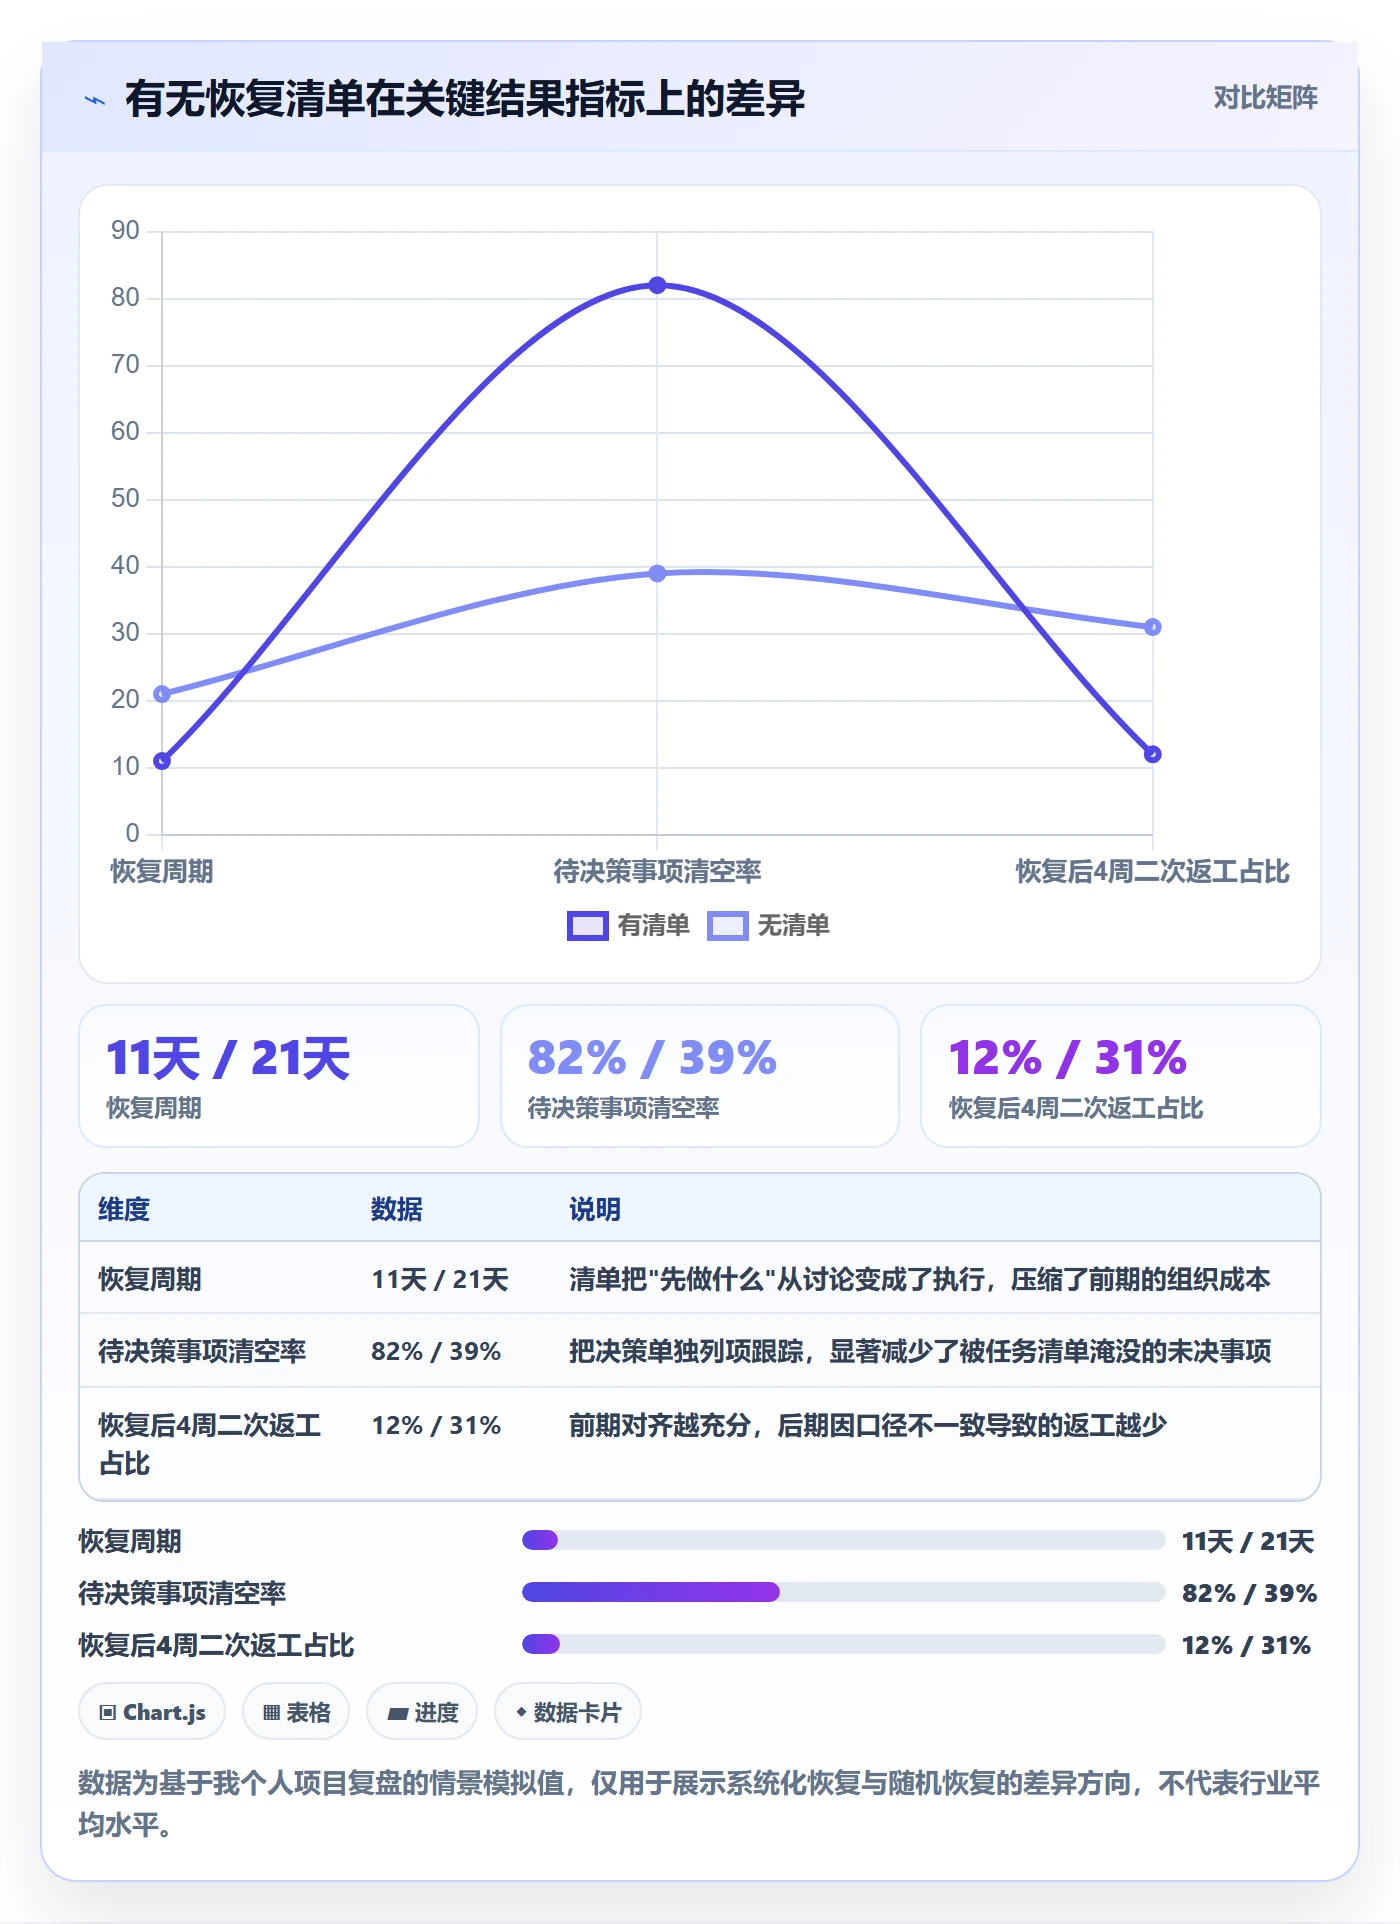Click the description starting 清单把"先做什么"
Viewport: 1400px width, 1924px height.
click(920, 1280)
